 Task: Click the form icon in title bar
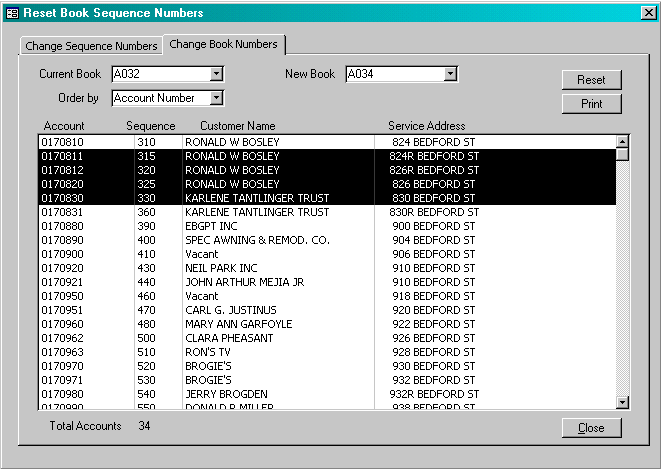12,13
